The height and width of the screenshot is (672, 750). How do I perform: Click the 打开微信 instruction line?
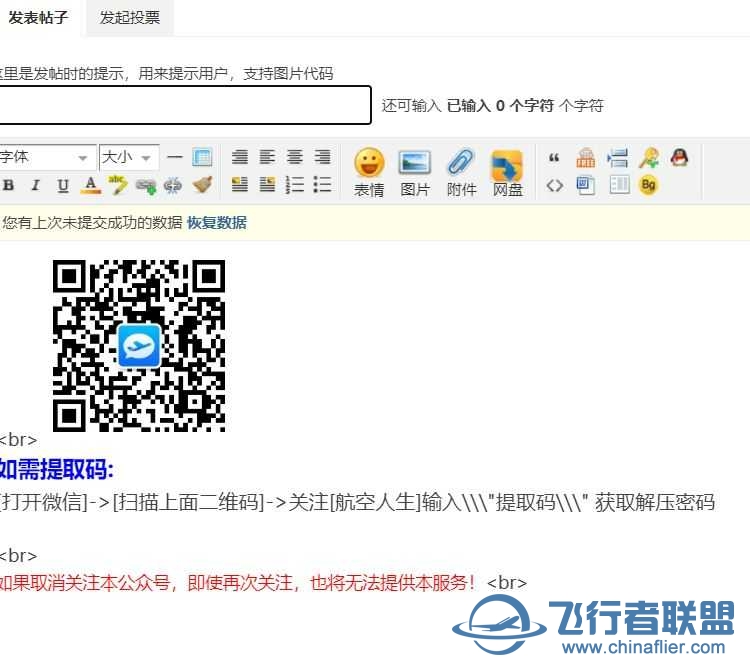coord(357,502)
